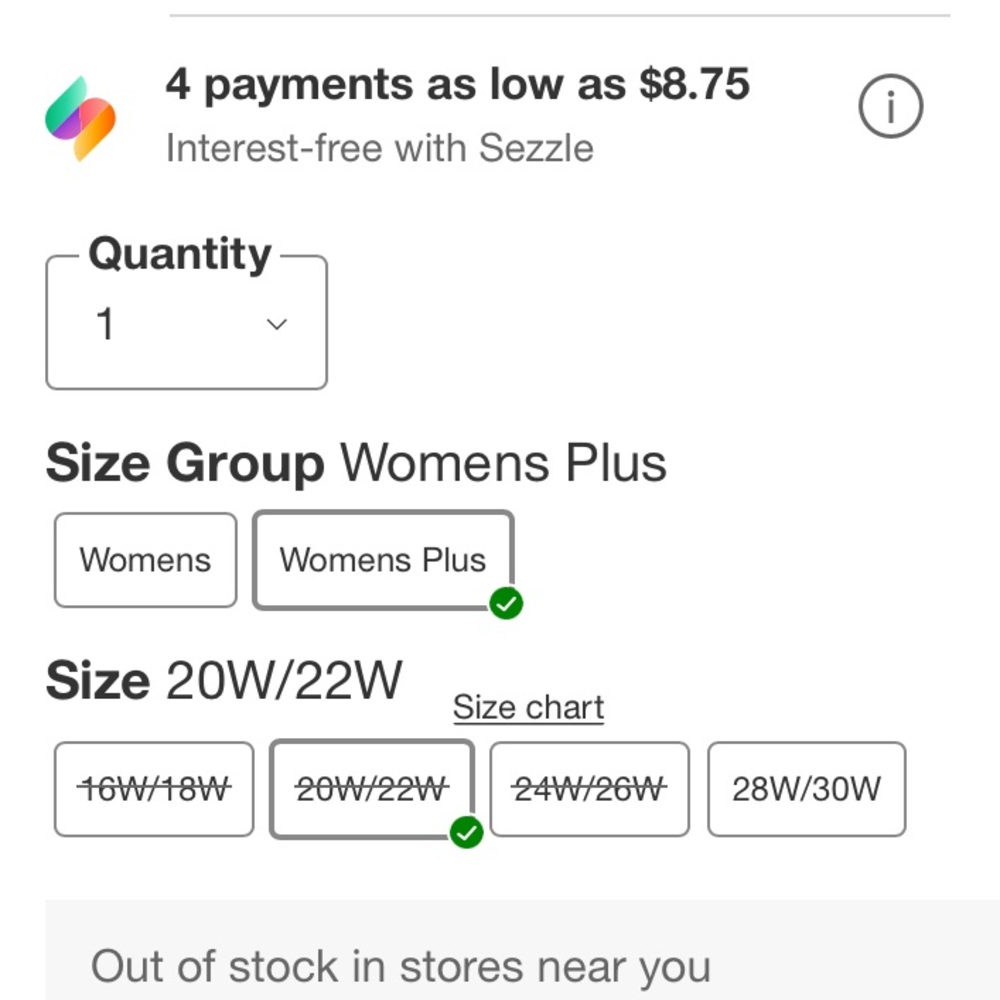This screenshot has height=1000, width=1000.
Task: Open the Sezzle payment info icon
Action: [x=890, y=107]
